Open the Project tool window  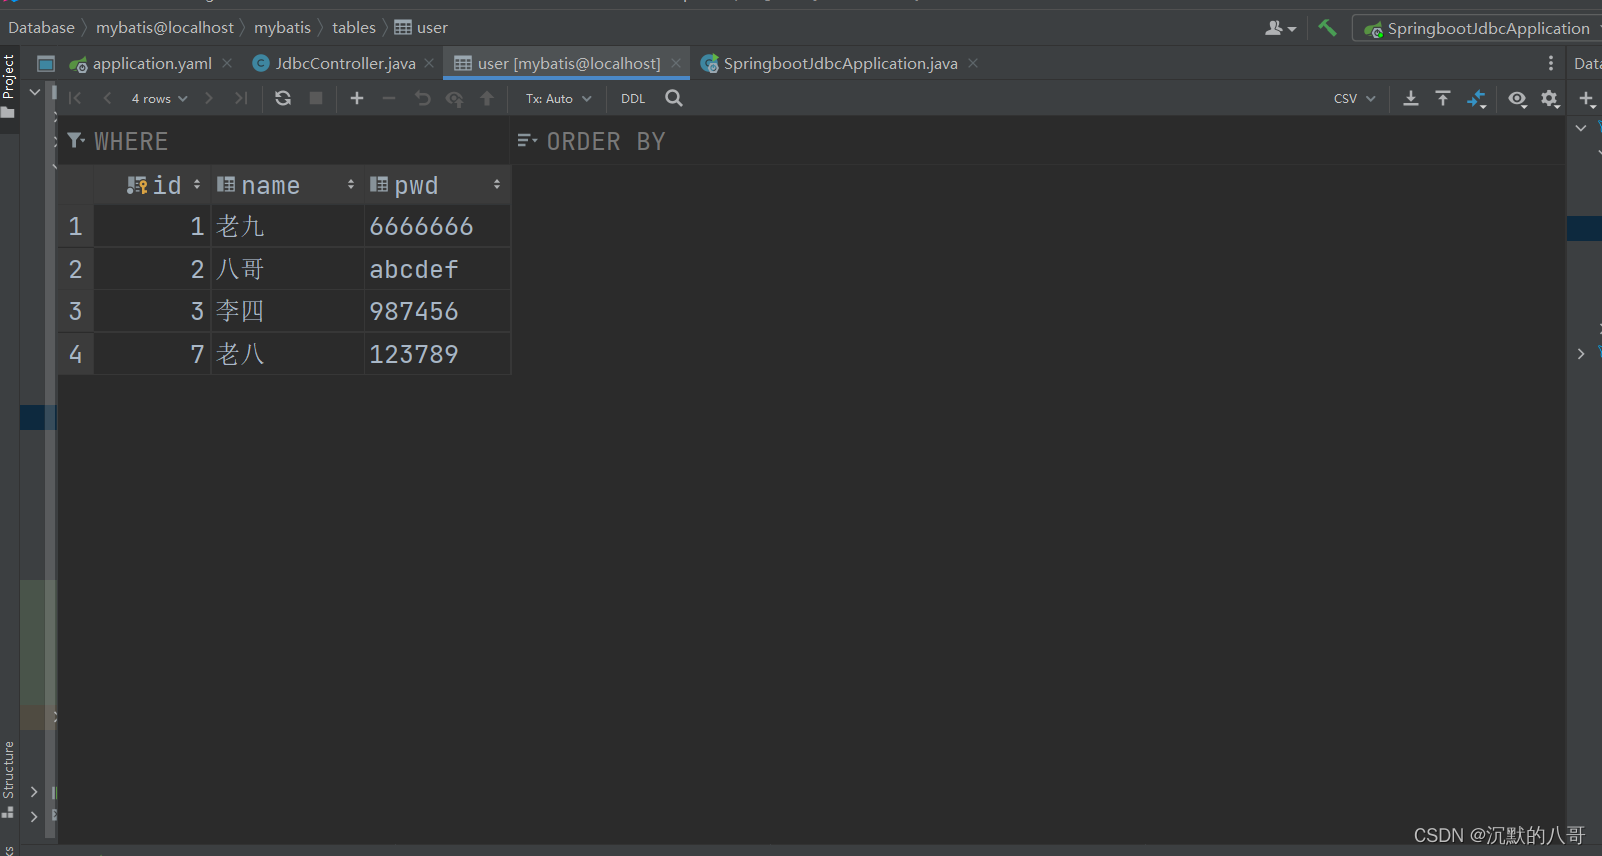(9, 86)
